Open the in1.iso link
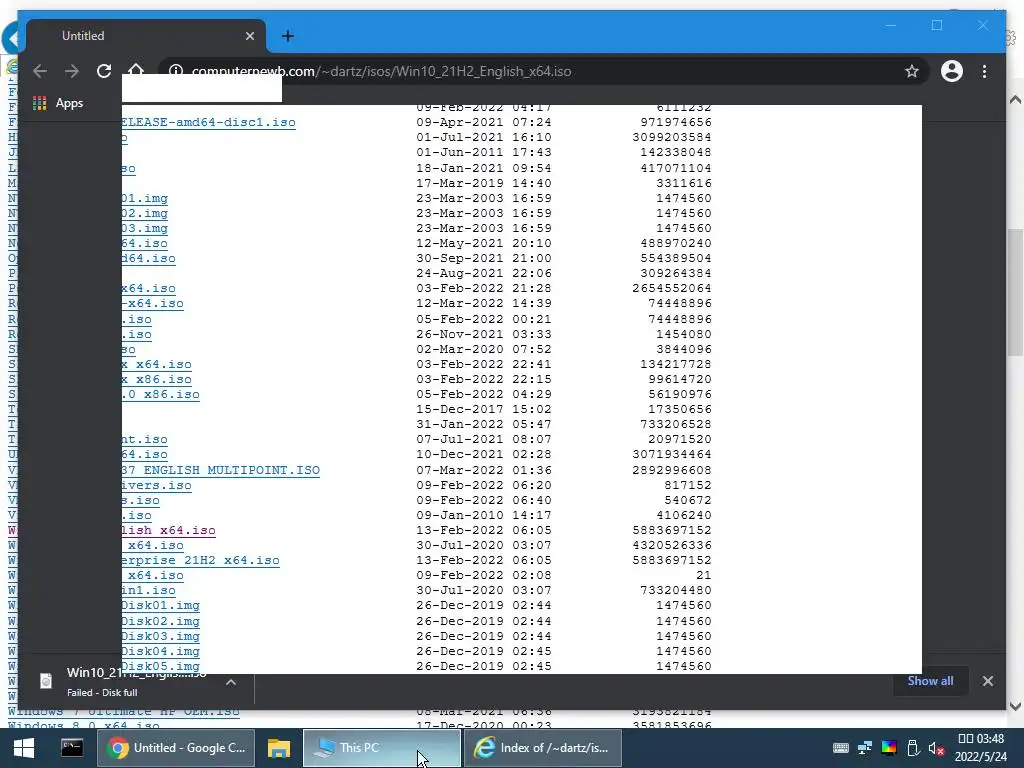The width and height of the screenshot is (1024, 768). pyautogui.click(x=148, y=590)
